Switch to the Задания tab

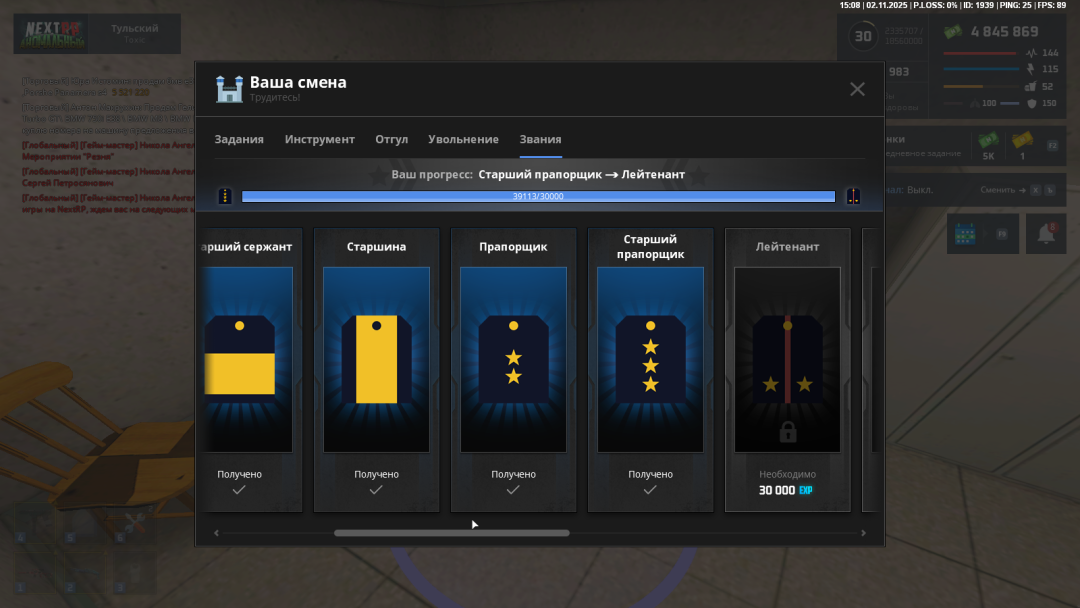(239, 139)
